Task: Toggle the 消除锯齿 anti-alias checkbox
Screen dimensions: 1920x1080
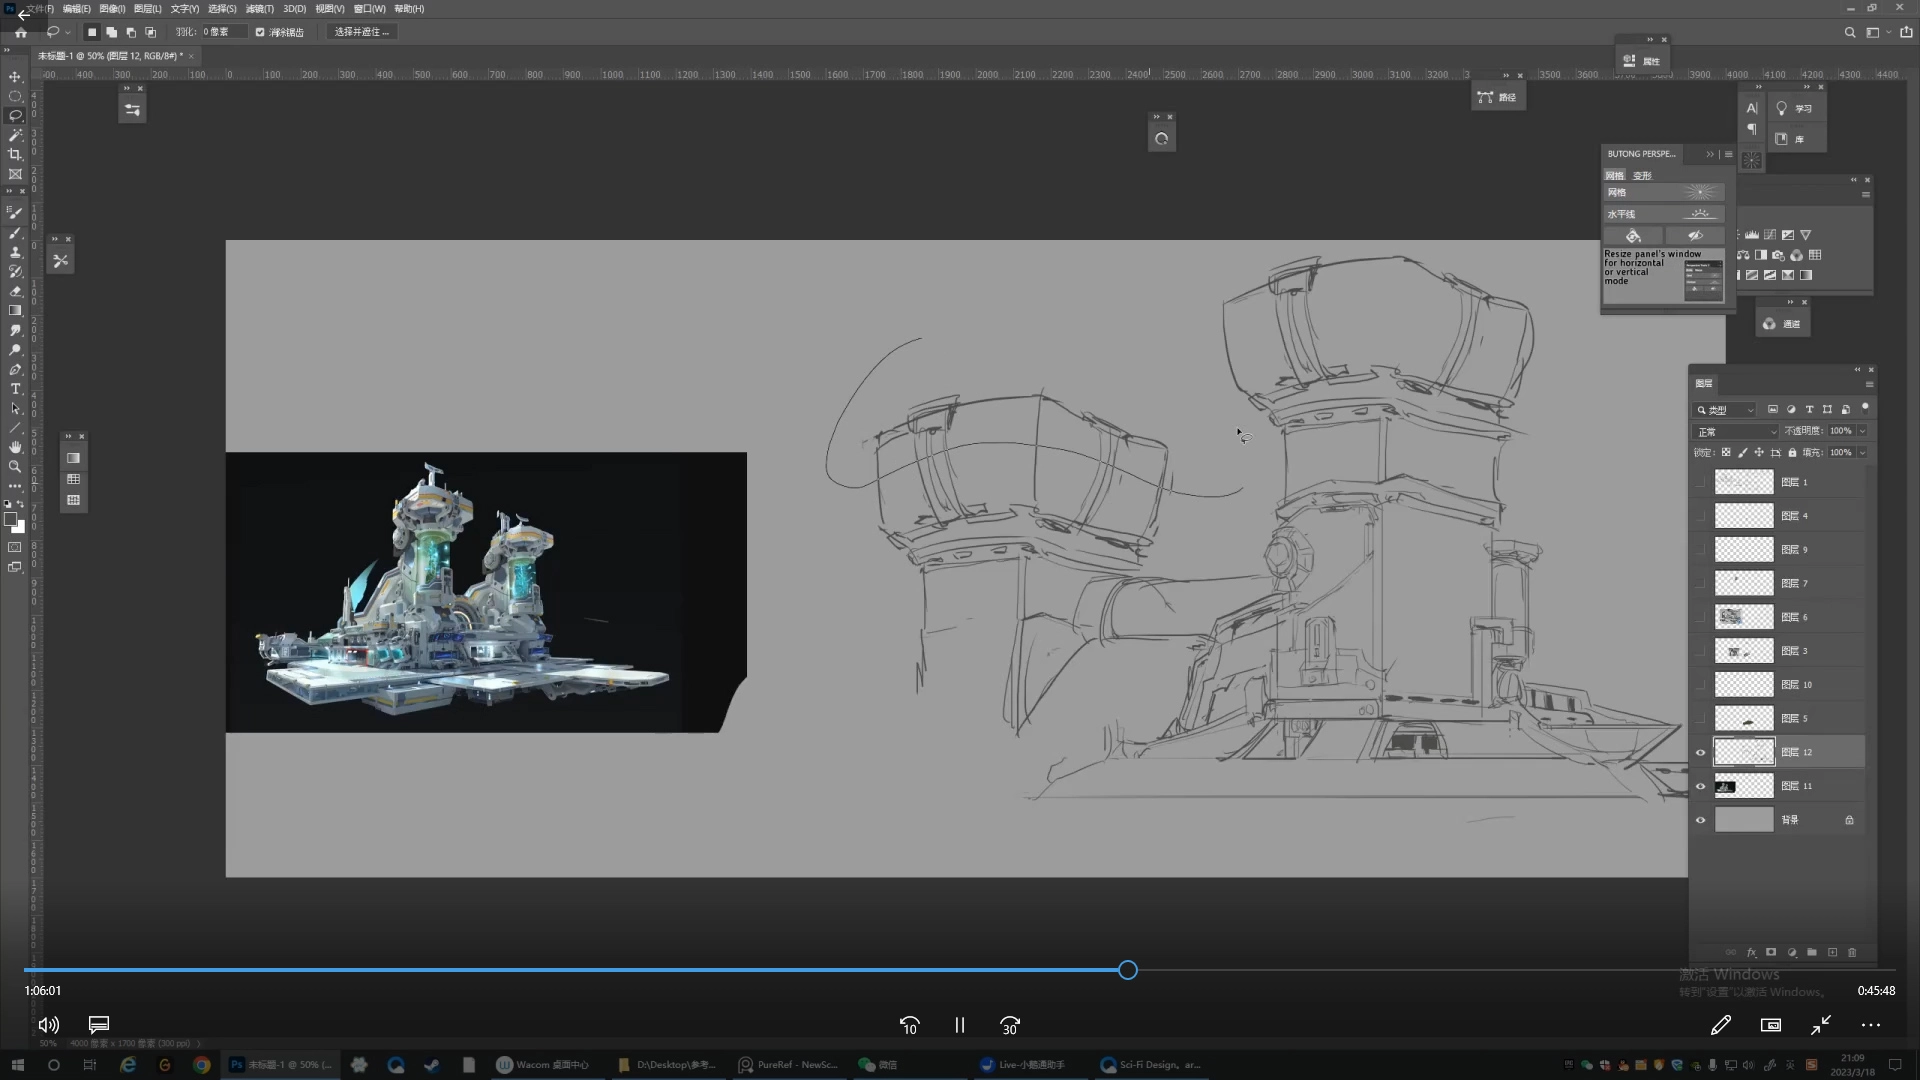Action: (260, 32)
